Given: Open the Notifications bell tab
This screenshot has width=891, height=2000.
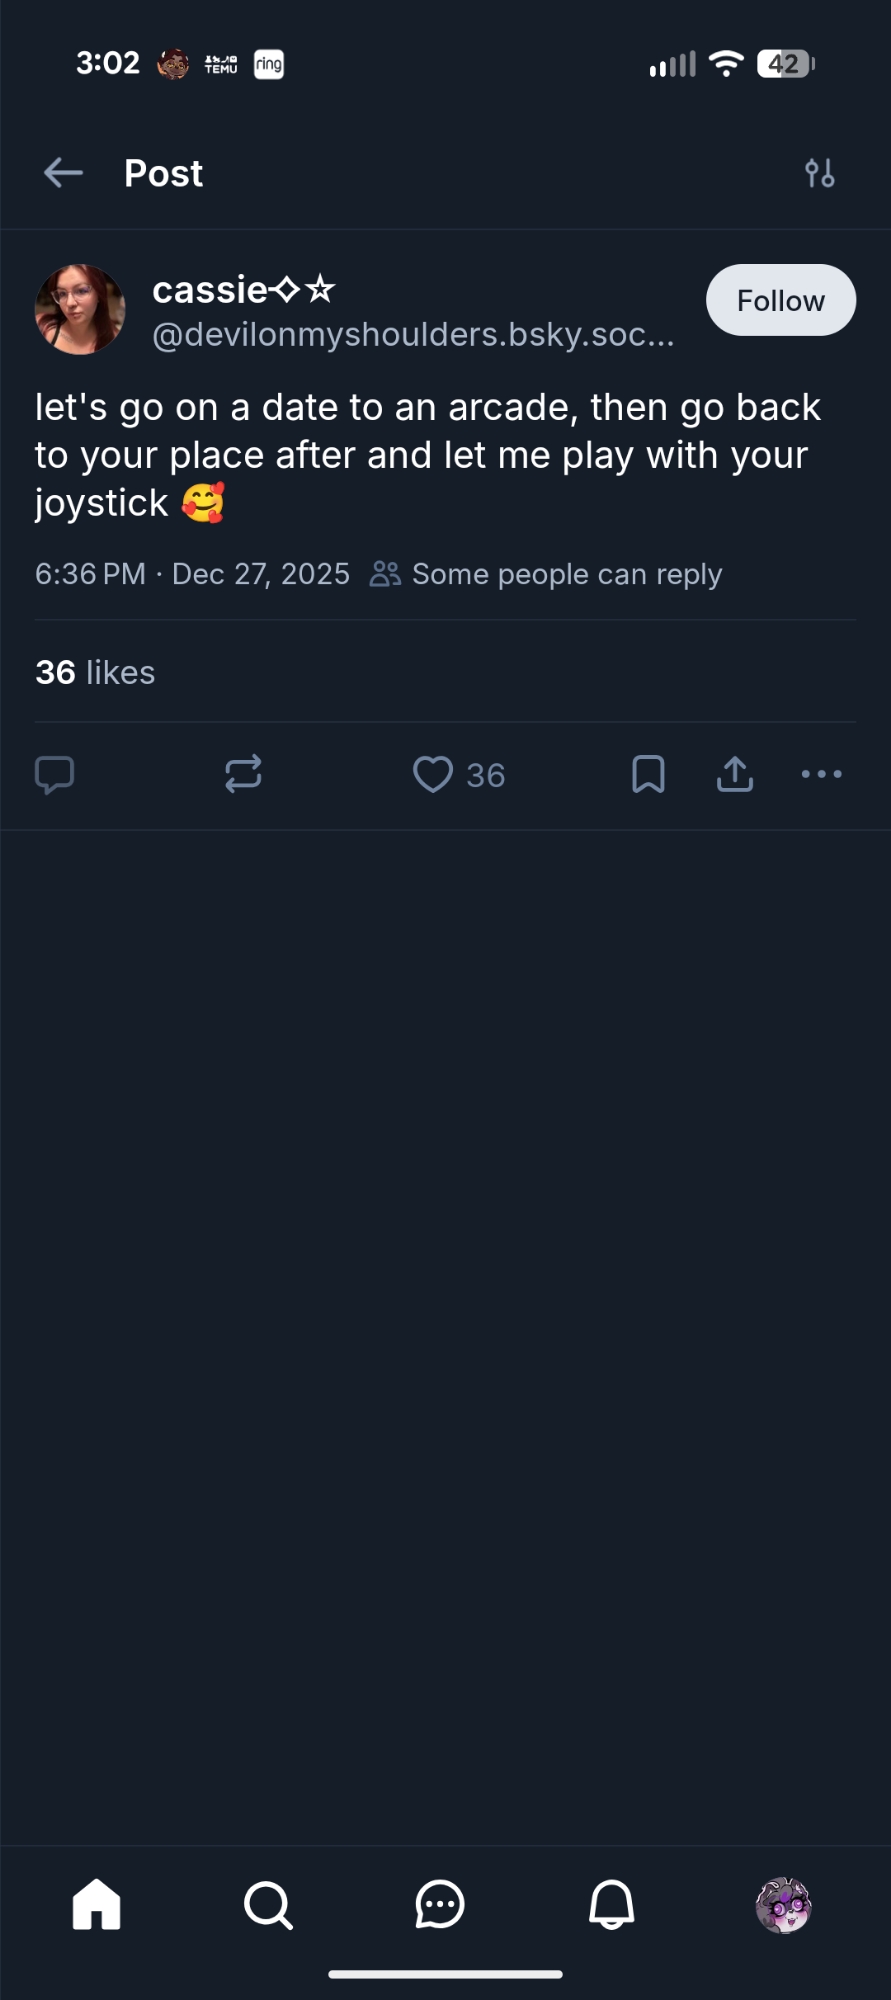Looking at the screenshot, I should (611, 1905).
